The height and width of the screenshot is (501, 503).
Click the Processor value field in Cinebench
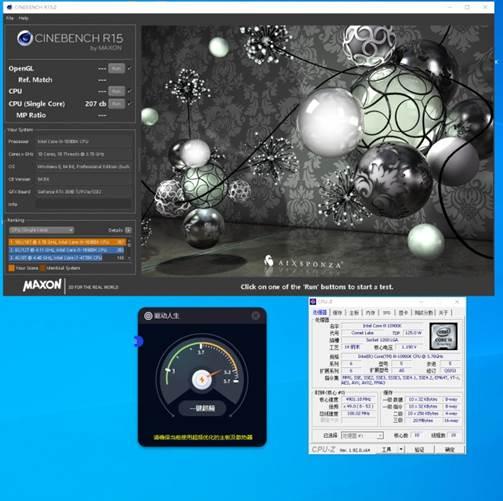pyautogui.click(x=83, y=142)
